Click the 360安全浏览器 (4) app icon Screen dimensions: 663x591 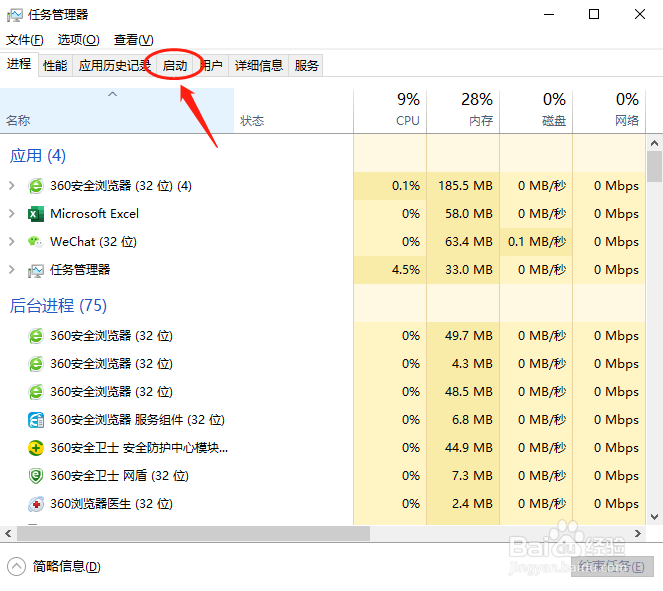36,186
